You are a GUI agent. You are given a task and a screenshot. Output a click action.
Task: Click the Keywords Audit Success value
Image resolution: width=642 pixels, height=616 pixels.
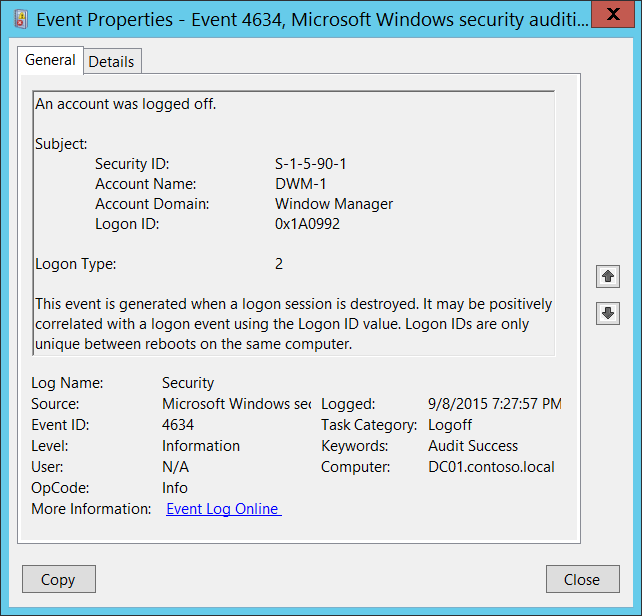tap(473, 446)
